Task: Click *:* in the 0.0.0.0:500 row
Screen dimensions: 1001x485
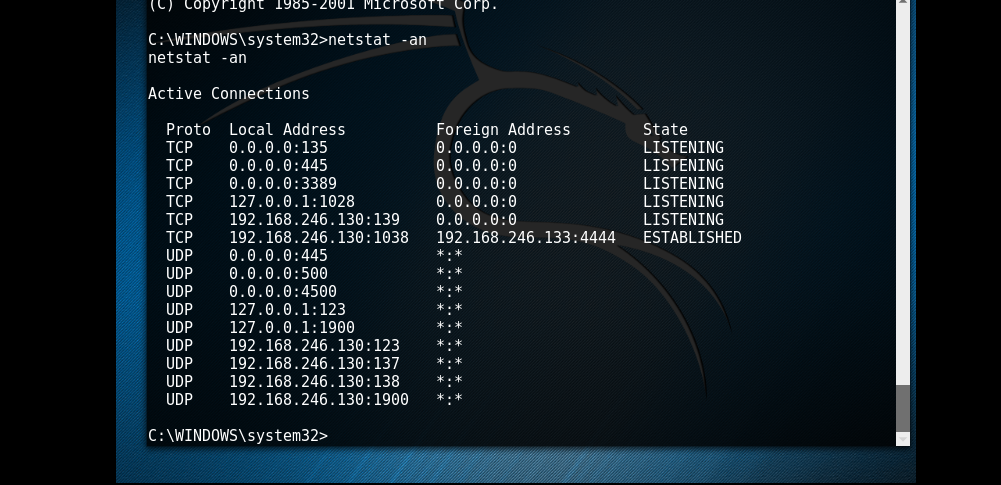Action: (449, 274)
